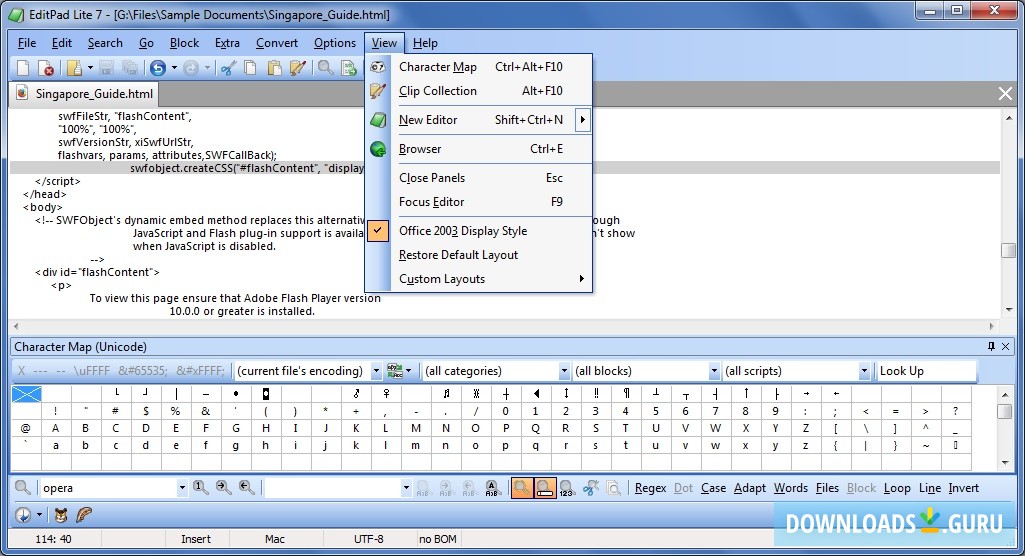Screen dimensions: 1025x556
Task: Expand the all blocks dropdown
Action: click(x=645, y=371)
